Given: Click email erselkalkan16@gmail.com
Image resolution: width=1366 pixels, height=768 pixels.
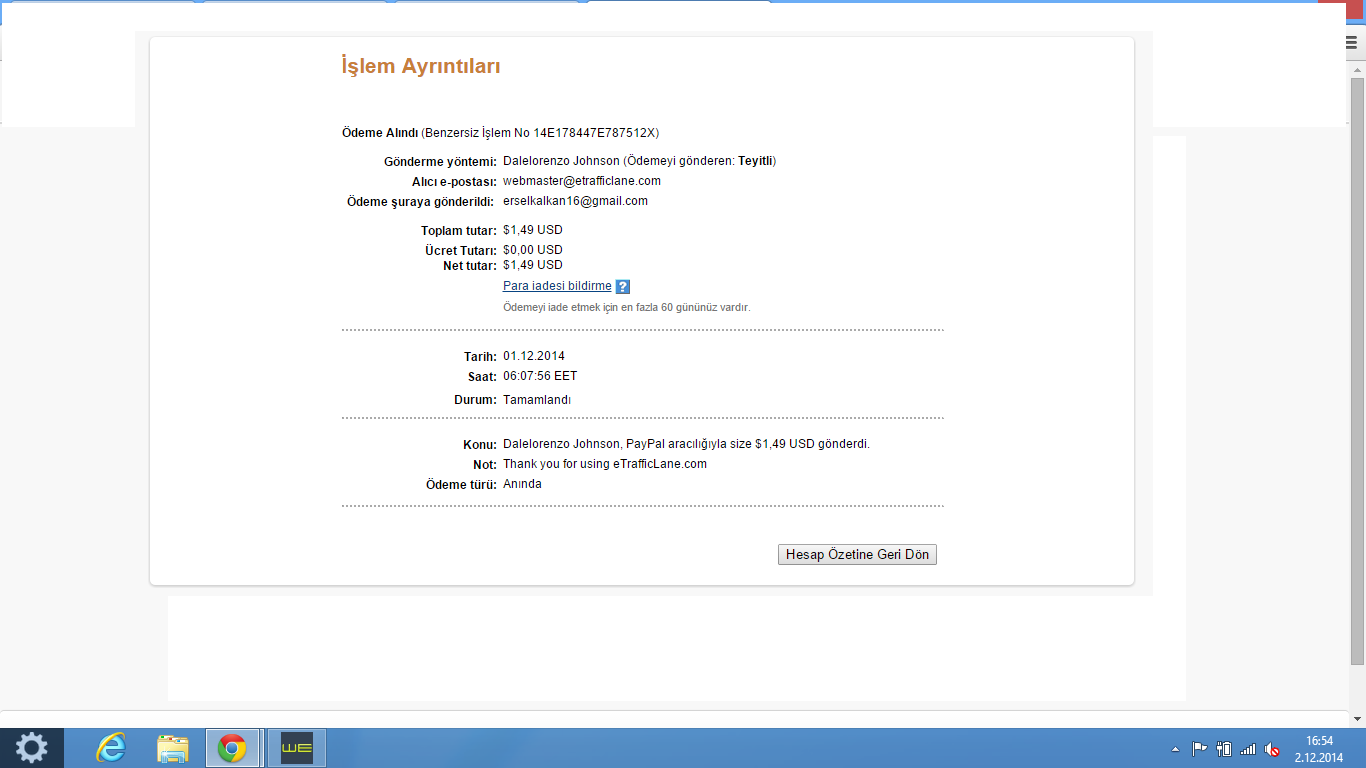Looking at the screenshot, I should point(575,201).
